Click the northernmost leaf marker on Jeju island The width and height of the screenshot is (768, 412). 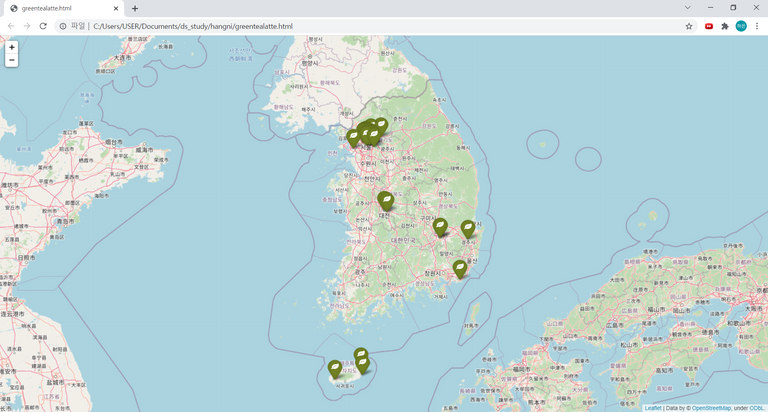(x=361, y=355)
